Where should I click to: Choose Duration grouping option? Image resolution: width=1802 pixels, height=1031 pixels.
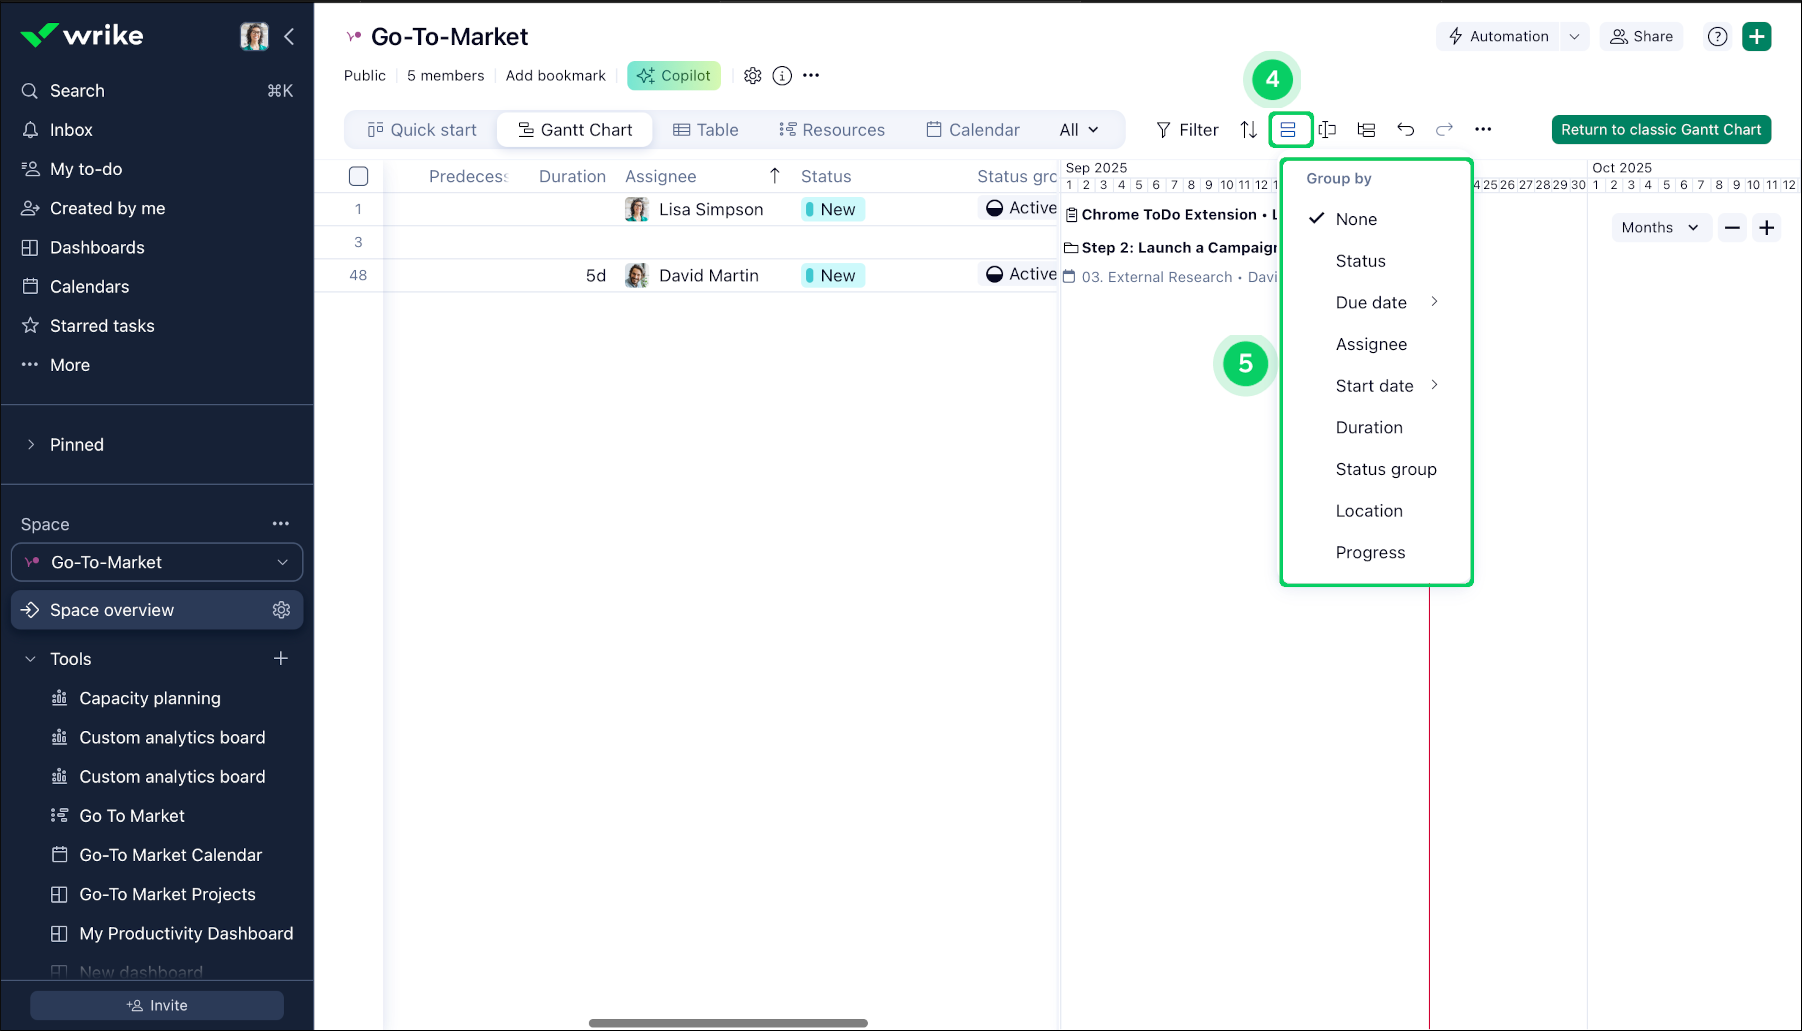[1369, 427]
